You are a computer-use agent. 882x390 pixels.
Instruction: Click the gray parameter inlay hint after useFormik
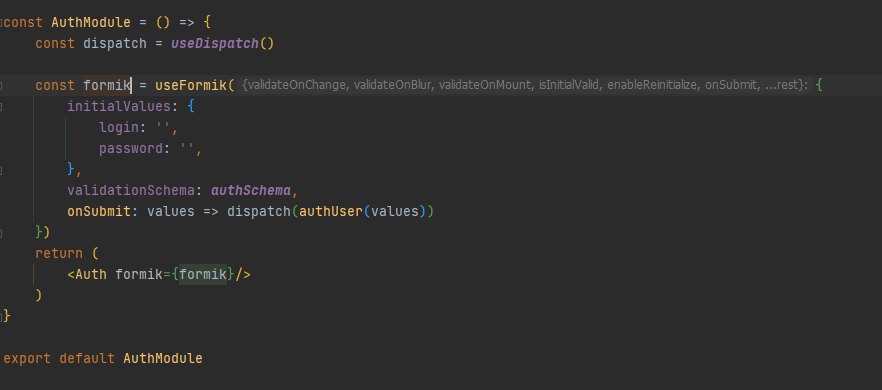click(x=525, y=86)
